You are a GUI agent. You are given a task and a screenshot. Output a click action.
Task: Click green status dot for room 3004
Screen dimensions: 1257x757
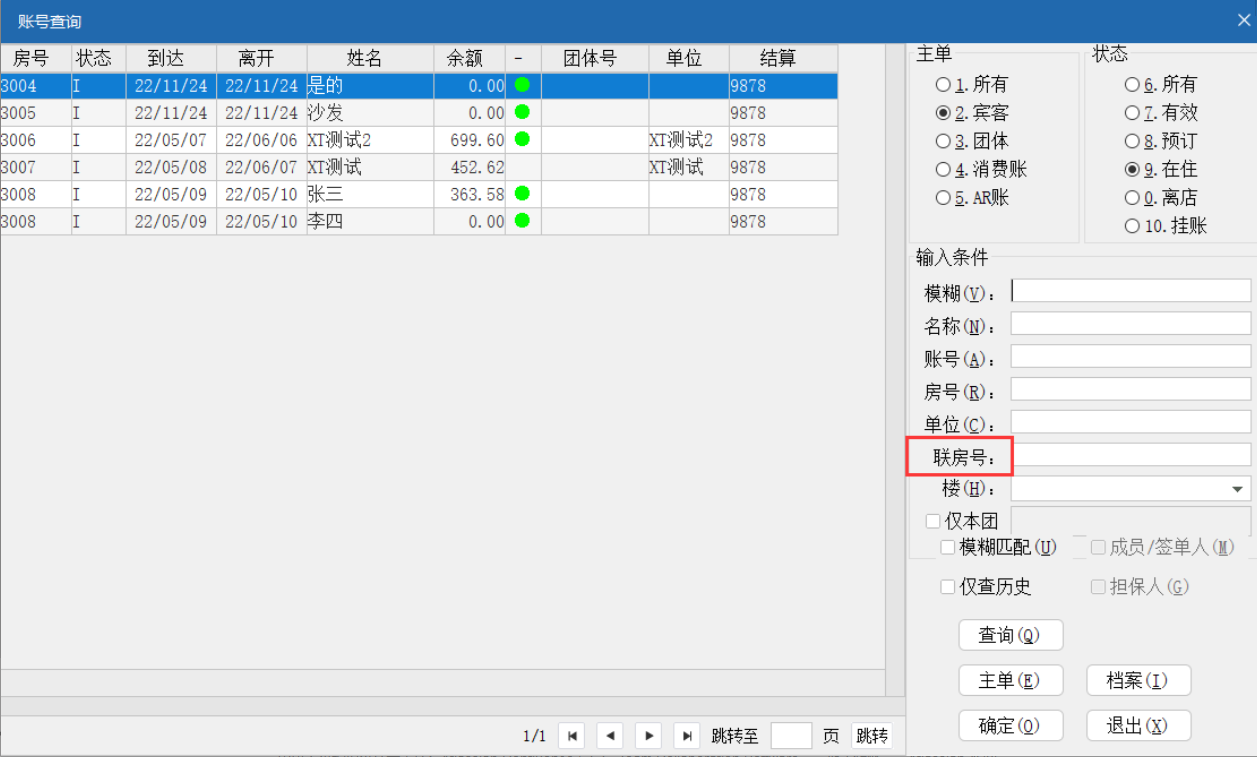point(522,85)
